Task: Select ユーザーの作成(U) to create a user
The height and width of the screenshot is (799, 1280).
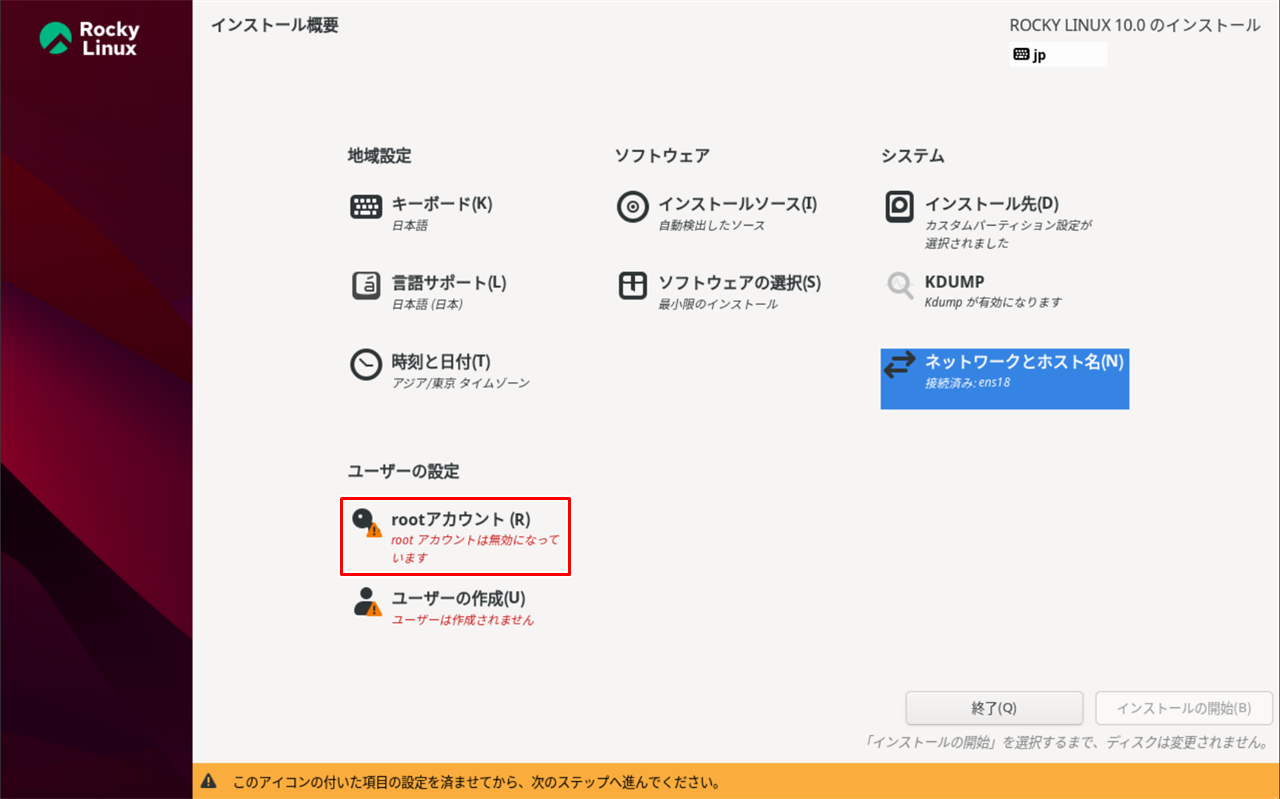Action: (x=449, y=599)
